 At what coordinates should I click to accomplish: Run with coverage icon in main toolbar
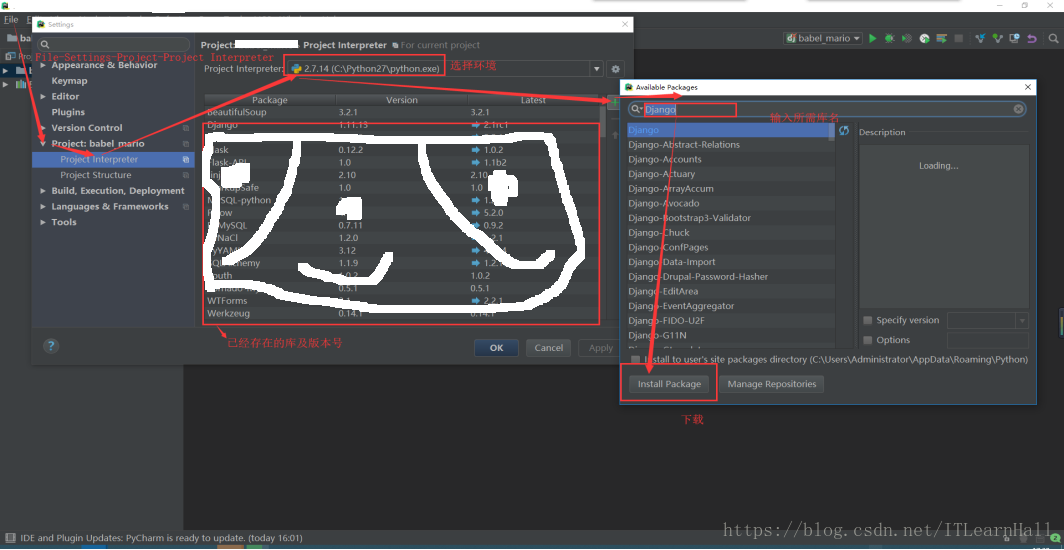click(907, 39)
